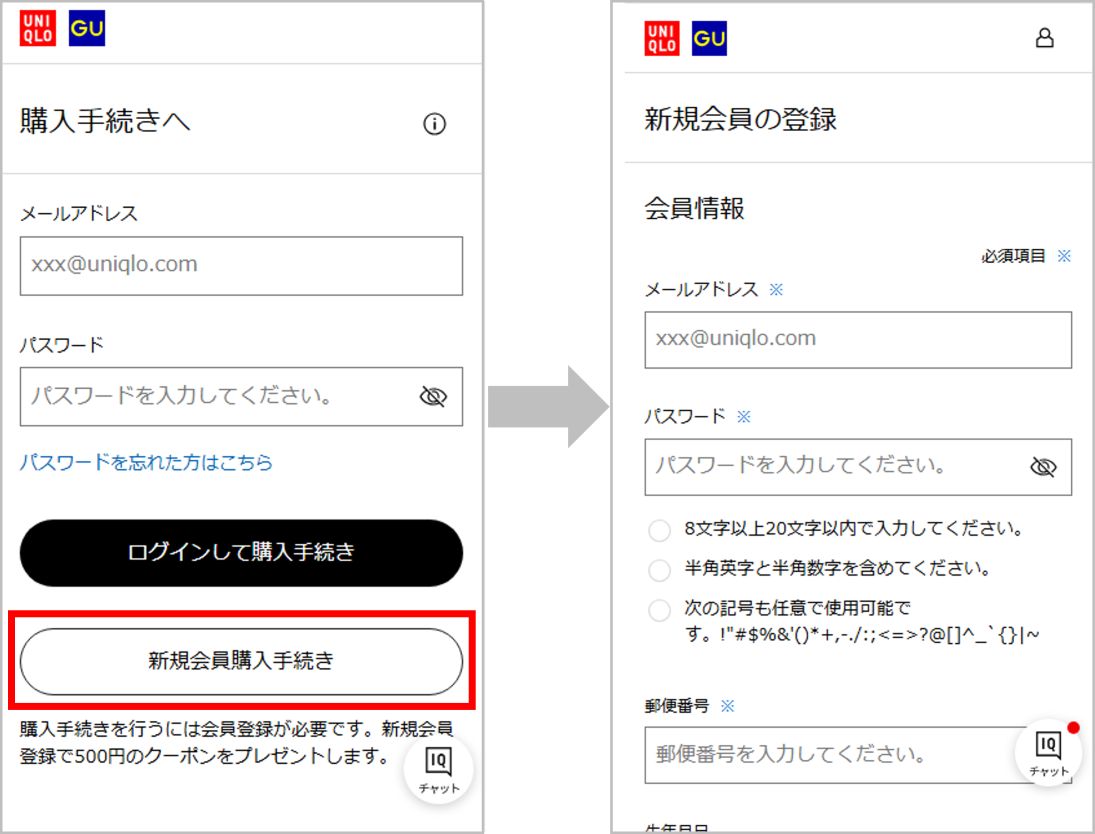
Task: Focus the 郵便番号 input field
Action: click(x=830, y=755)
